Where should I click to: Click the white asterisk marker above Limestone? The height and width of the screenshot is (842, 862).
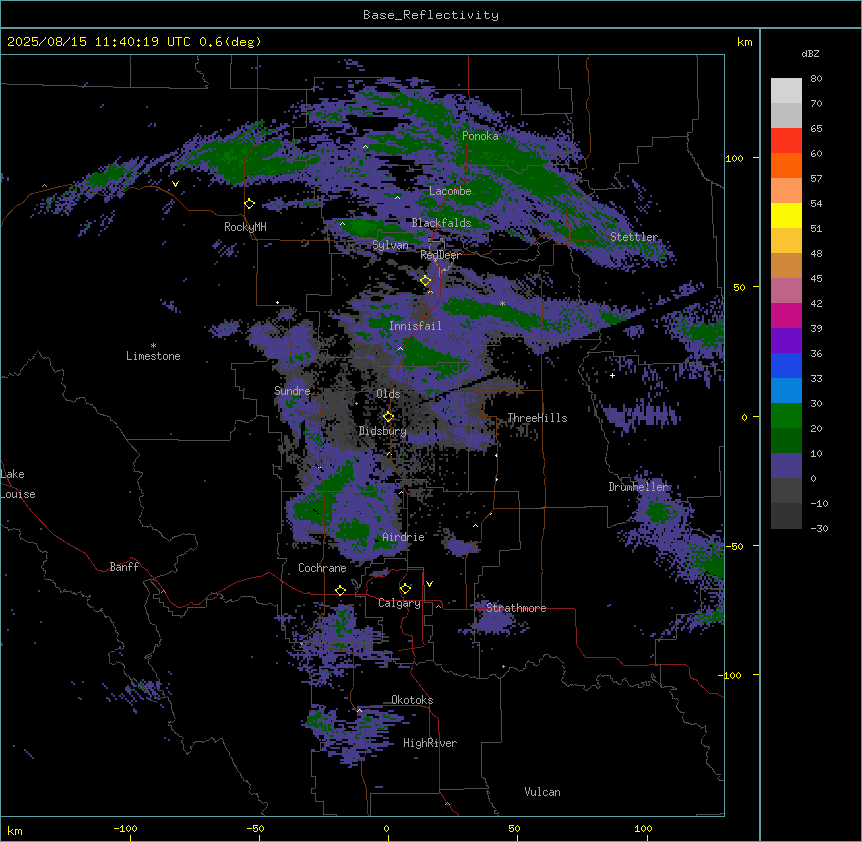pos(153,346)
